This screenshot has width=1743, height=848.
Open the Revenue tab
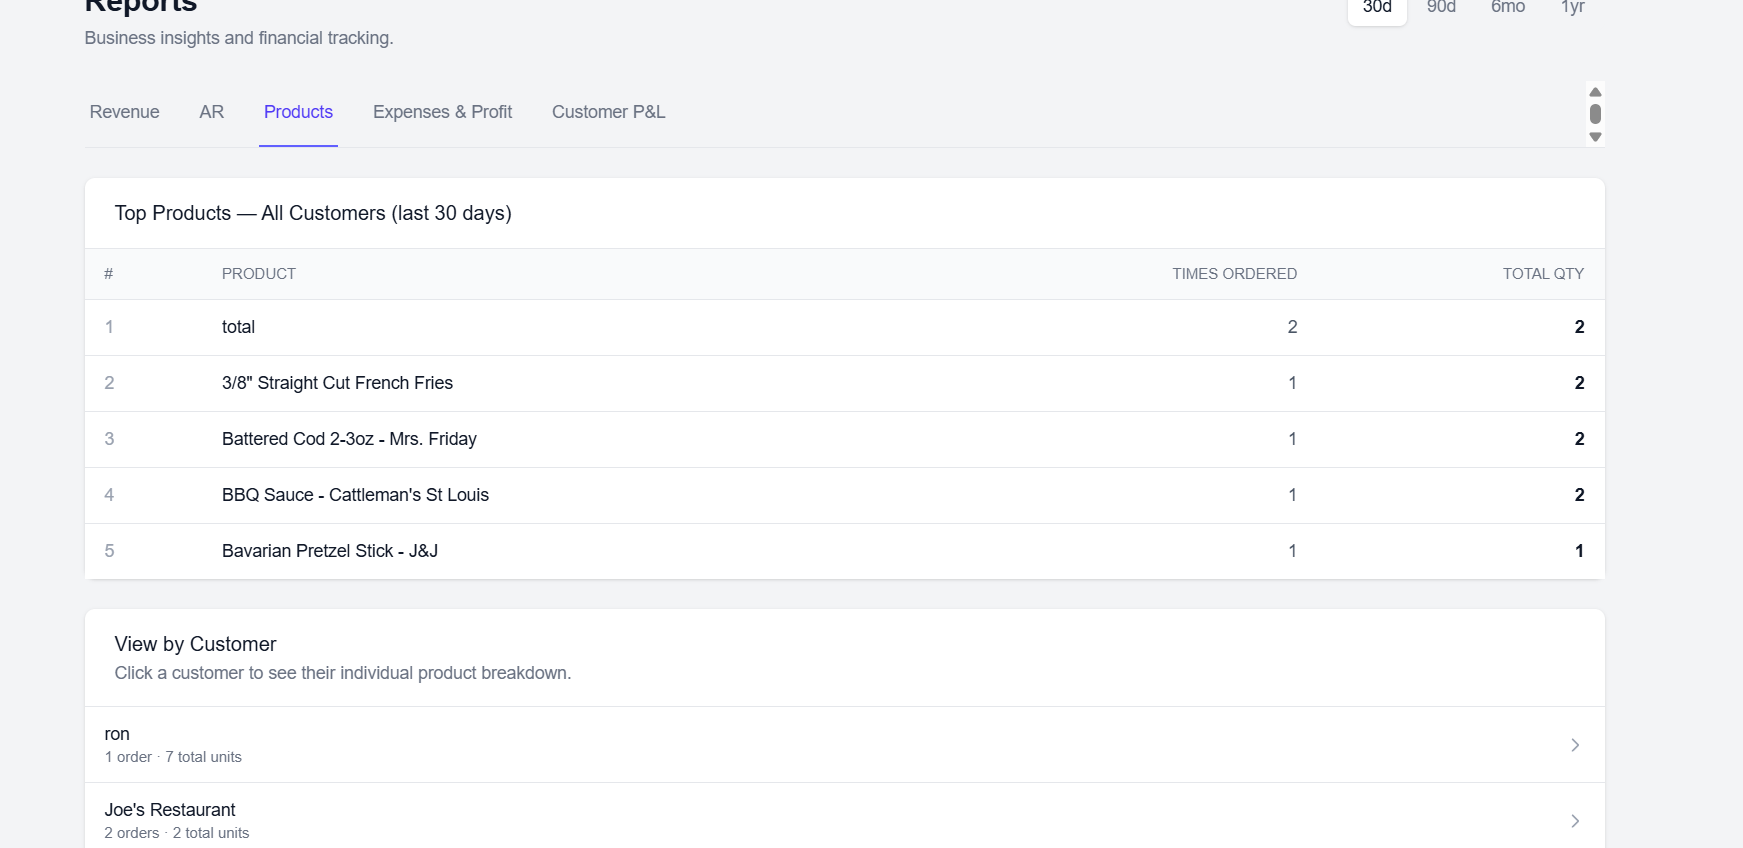click(x=124, y=112)
